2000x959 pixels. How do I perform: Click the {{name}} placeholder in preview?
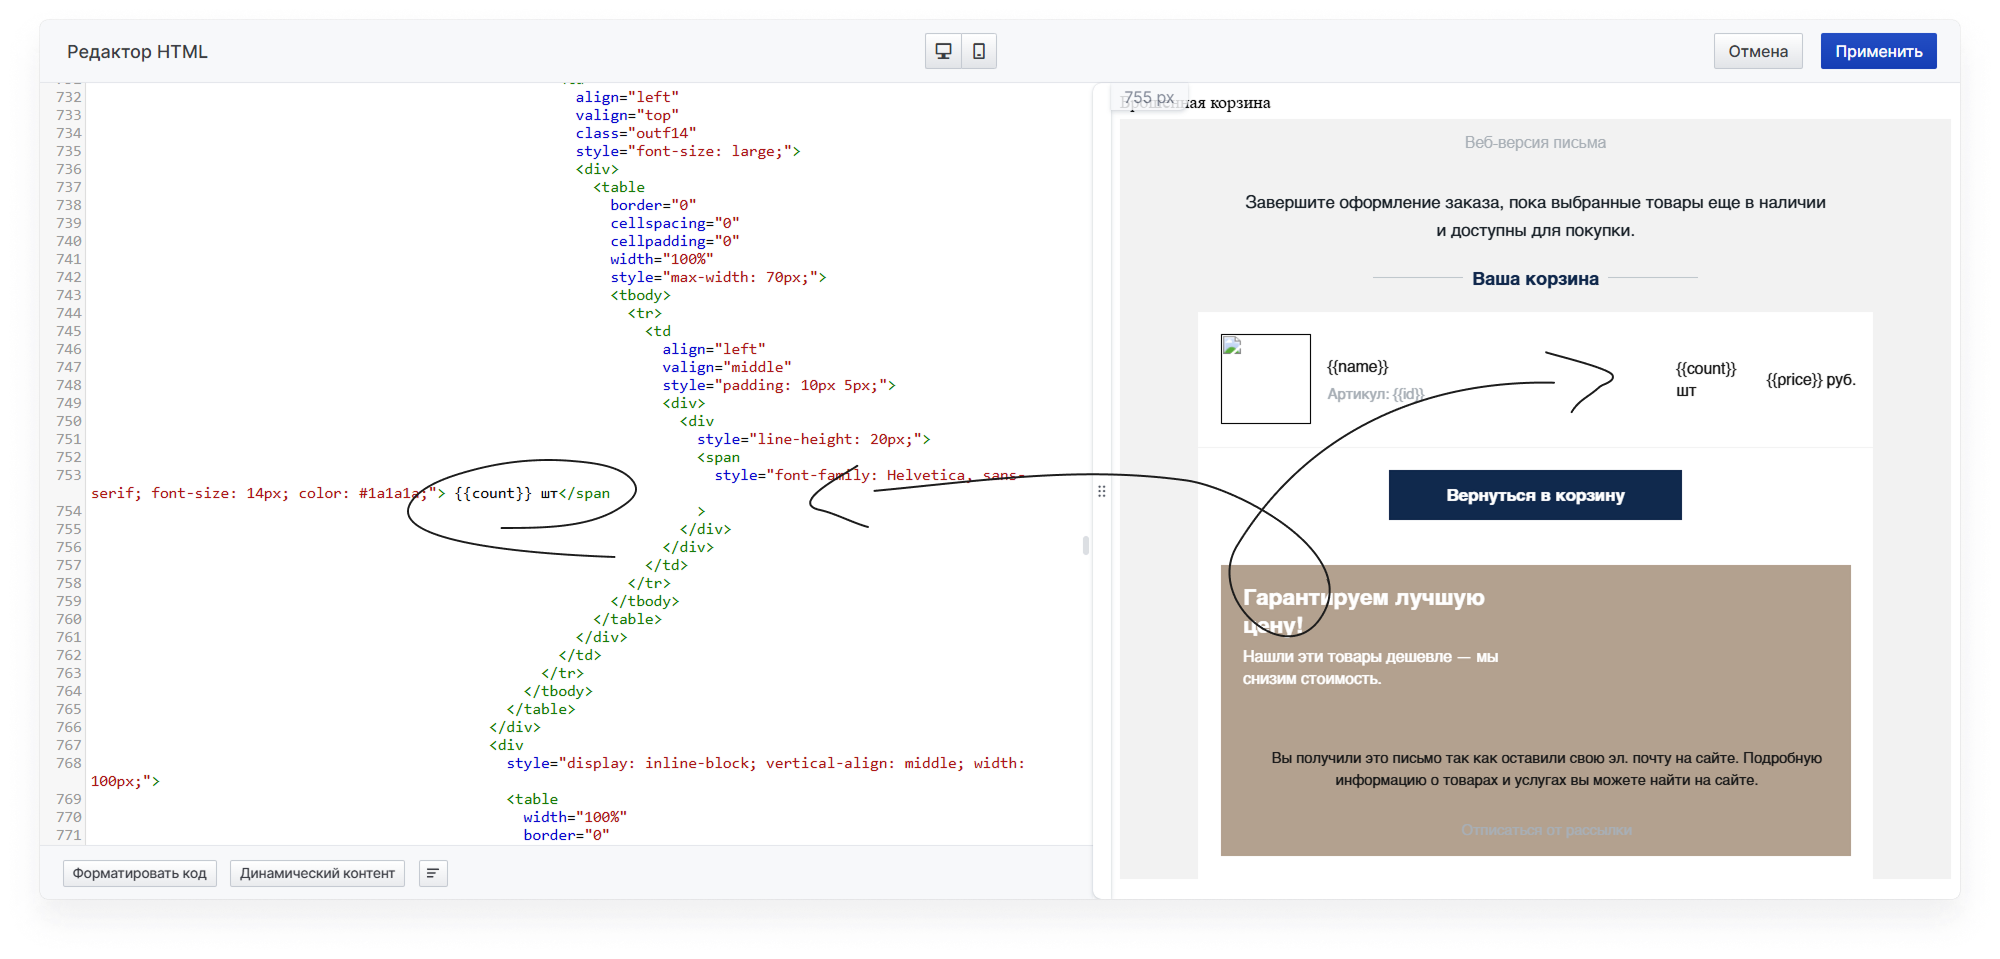tap(1357, 367)
